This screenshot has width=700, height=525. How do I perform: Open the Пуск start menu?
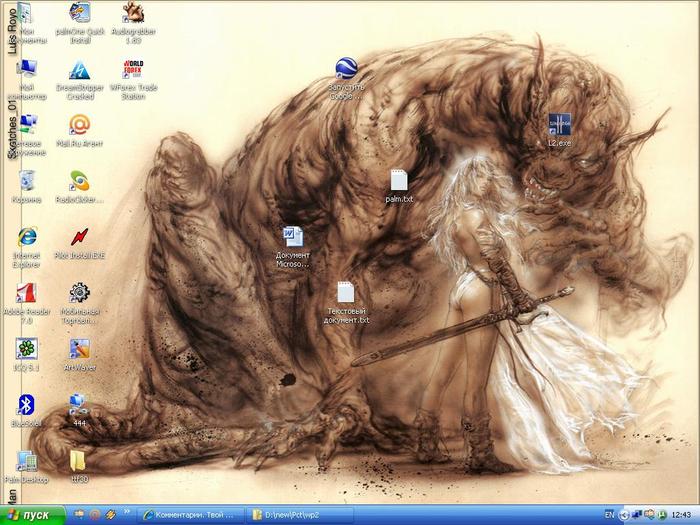[32, 515]
